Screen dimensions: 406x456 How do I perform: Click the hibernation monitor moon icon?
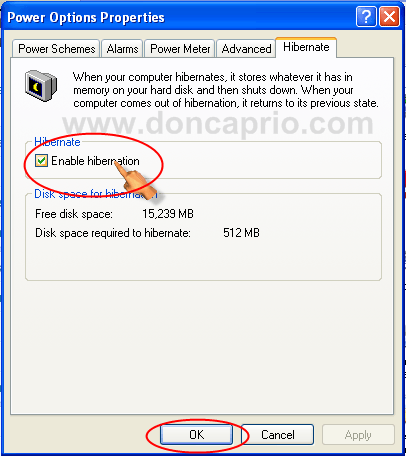click(41, 85)
